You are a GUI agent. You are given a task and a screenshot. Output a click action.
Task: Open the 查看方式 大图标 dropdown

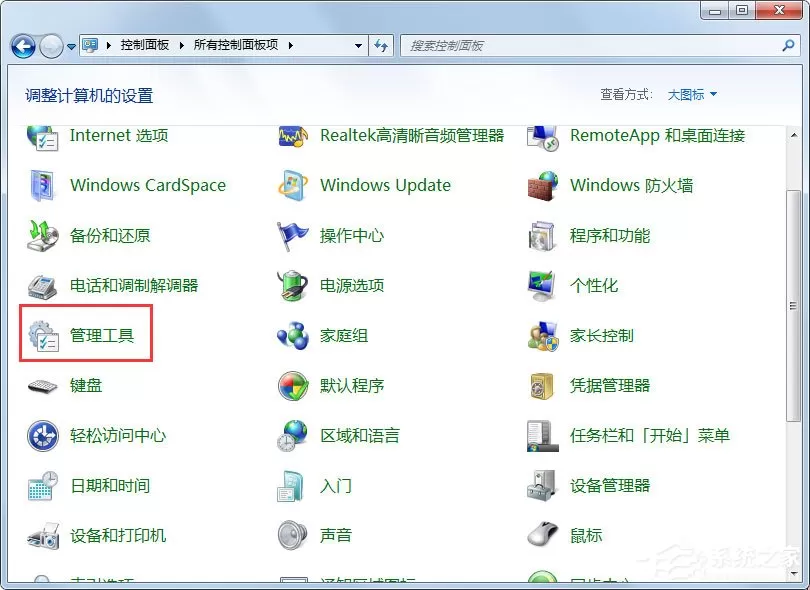coord(692,95)
